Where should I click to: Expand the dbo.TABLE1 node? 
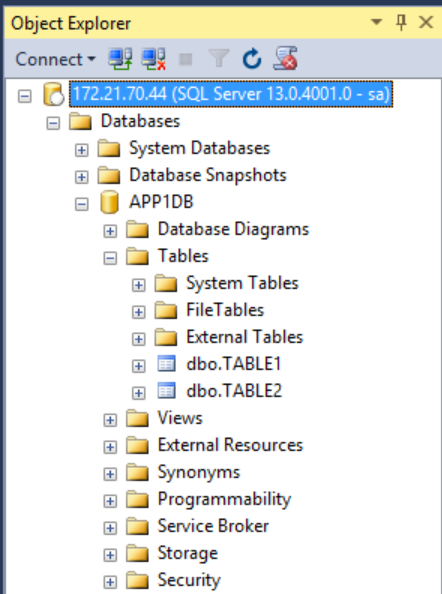click(138, 366)
